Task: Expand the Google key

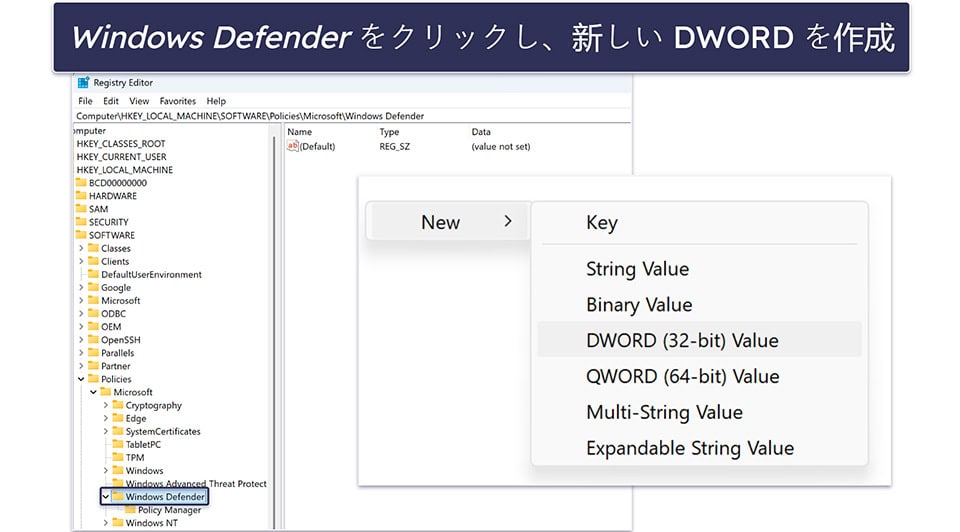Action: (81, 287)
